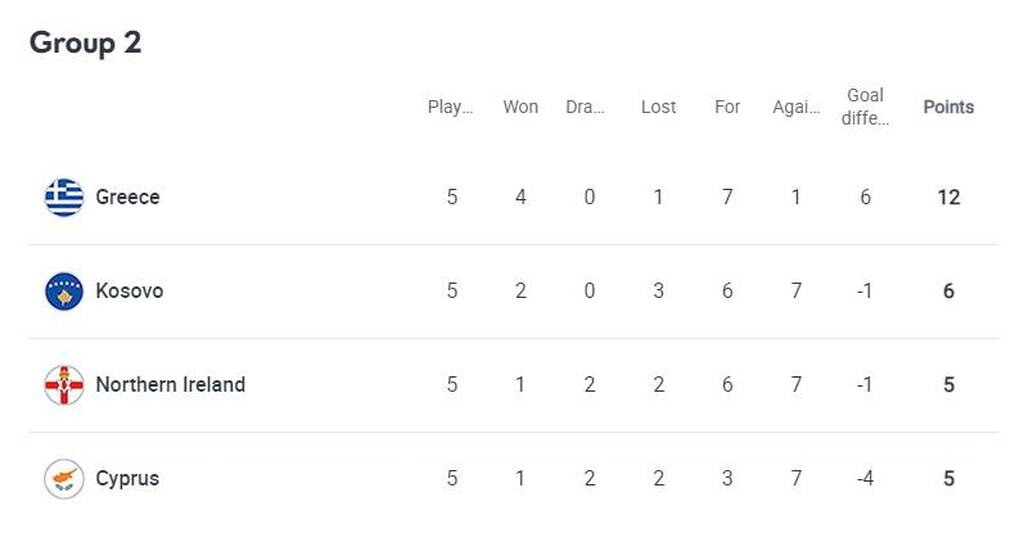This screenshot has width=1024, height=542.
Task: Click the Goal difference column header
Action: [x=865, y=106]
